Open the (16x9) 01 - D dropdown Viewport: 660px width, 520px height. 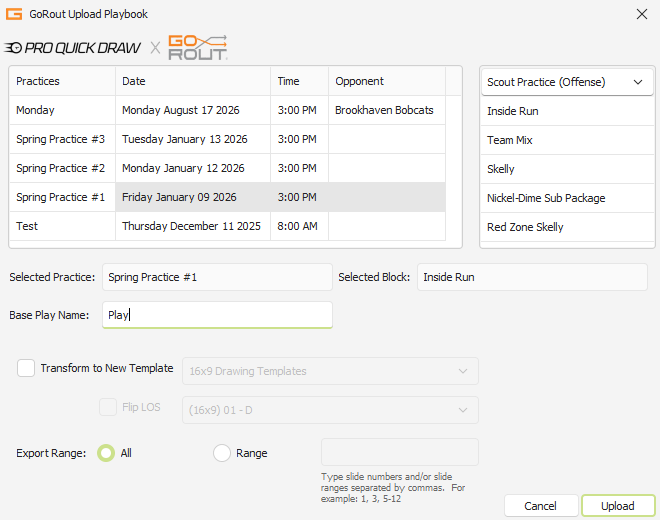coord(330,410)
